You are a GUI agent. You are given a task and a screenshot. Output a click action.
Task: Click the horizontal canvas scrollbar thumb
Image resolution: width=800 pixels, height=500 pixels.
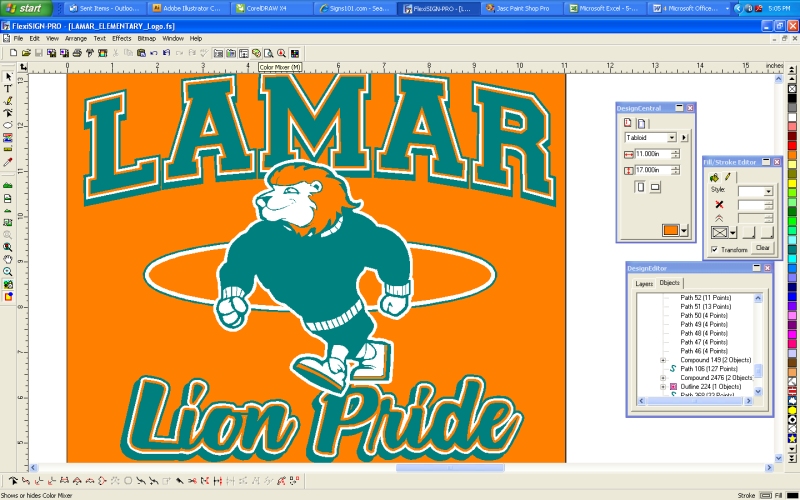(x=450, y=467)
